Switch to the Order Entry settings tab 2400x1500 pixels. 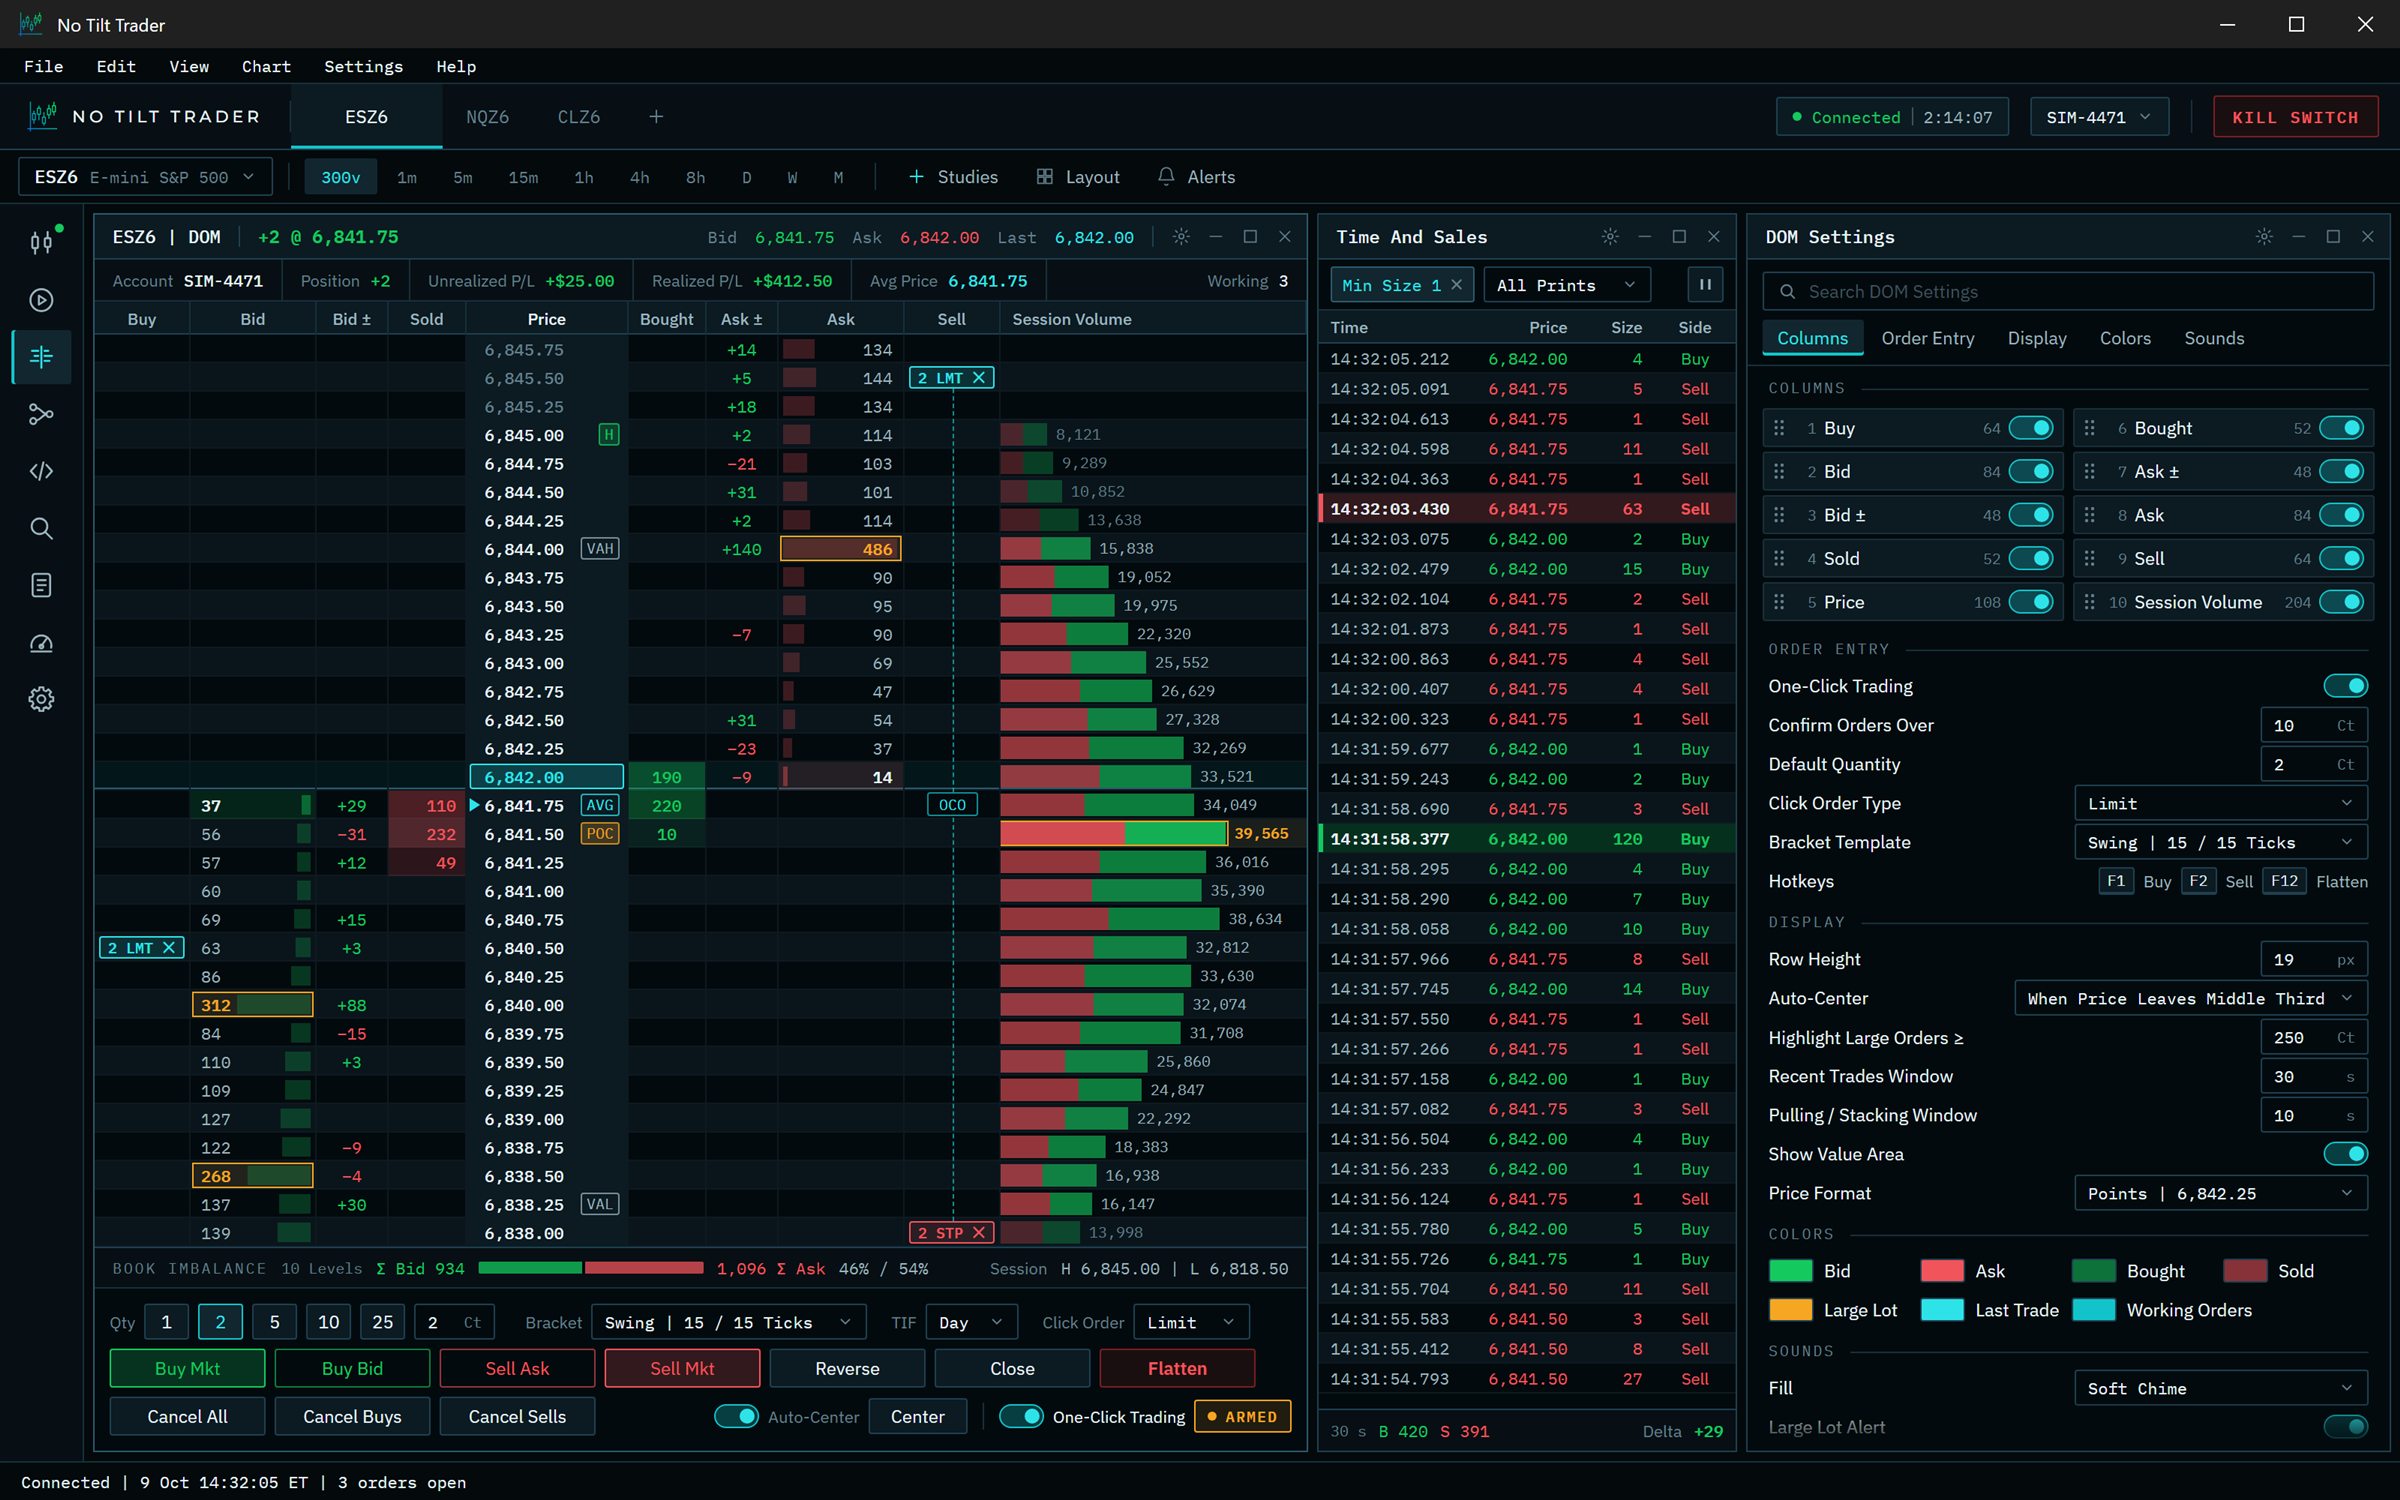click(1927, 338)
